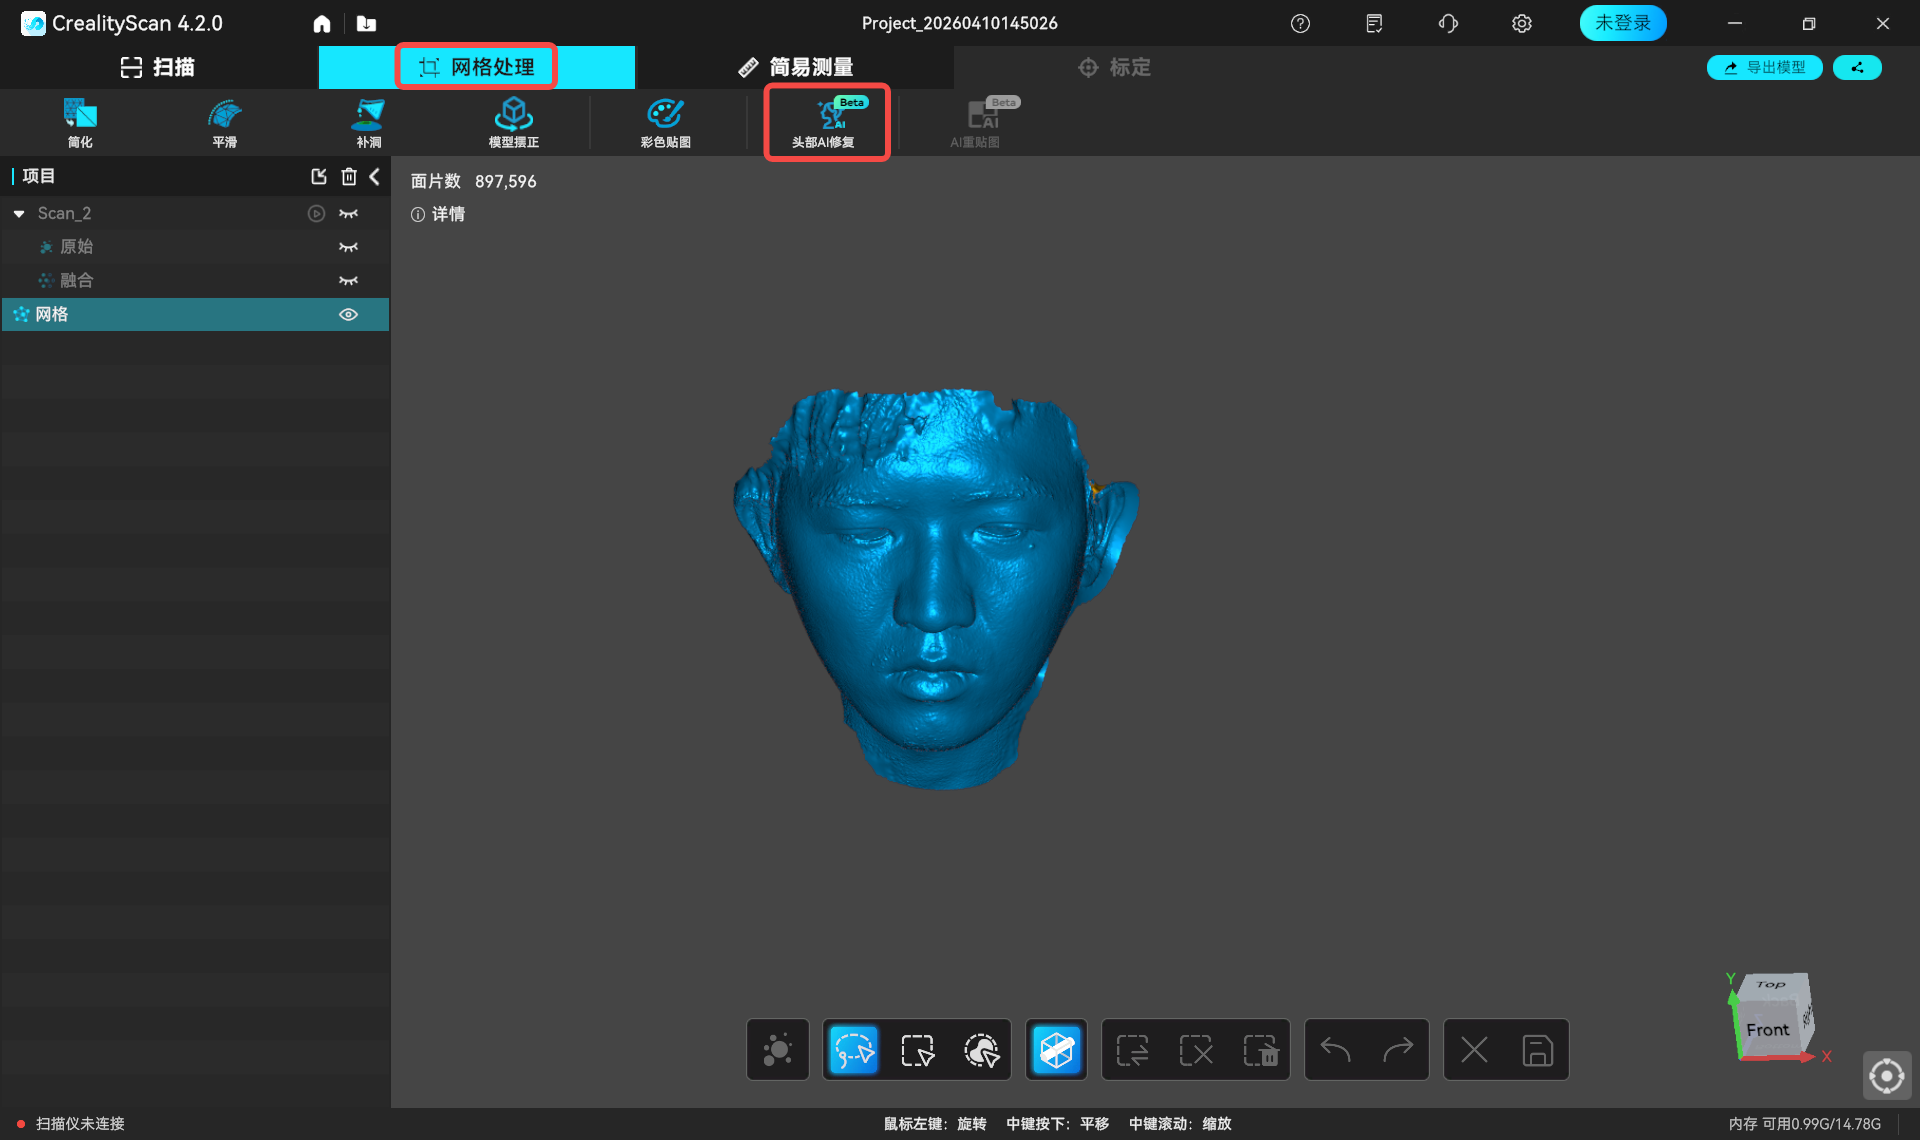Collapse the 项目 project panel
Viewport: 1920px width, 1140px height.
click(x=375, y=177)
